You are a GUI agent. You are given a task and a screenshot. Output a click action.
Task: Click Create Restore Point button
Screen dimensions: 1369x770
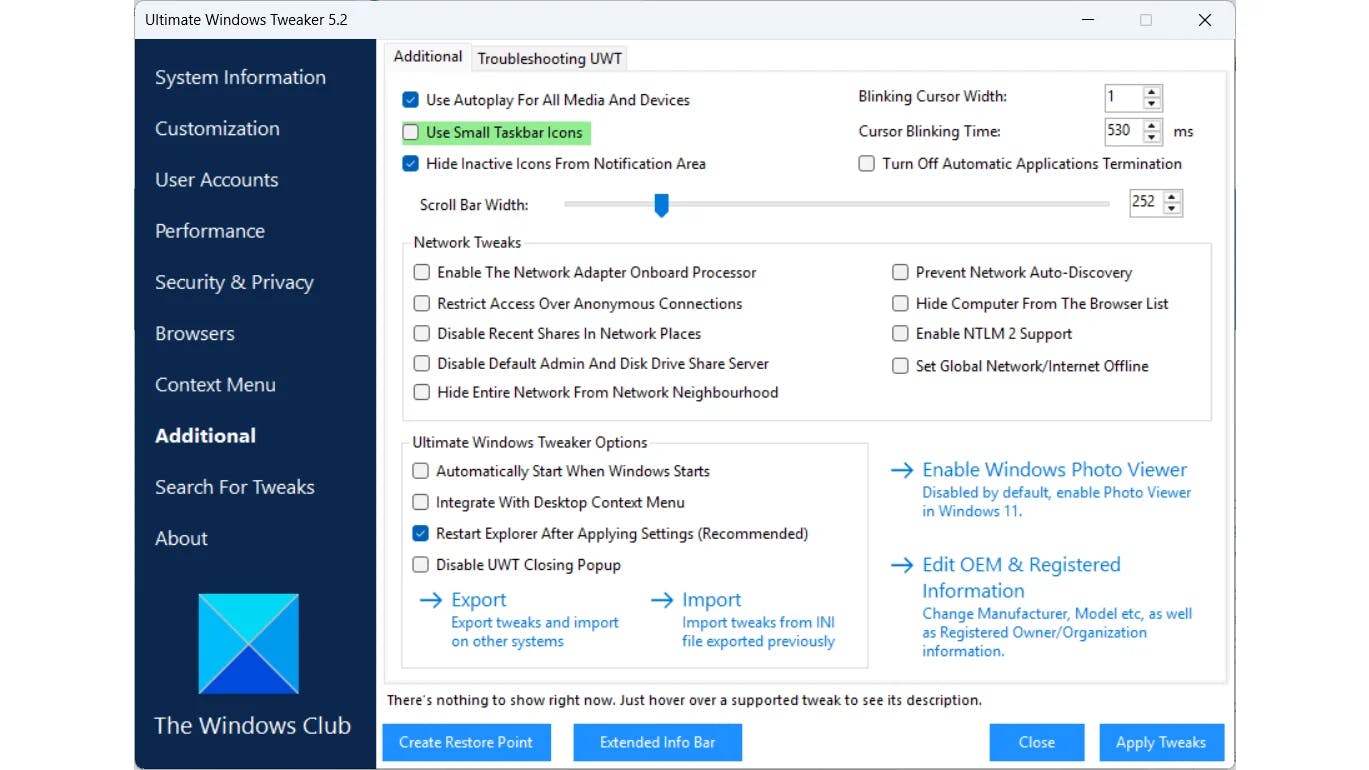(x=466, y=742)
